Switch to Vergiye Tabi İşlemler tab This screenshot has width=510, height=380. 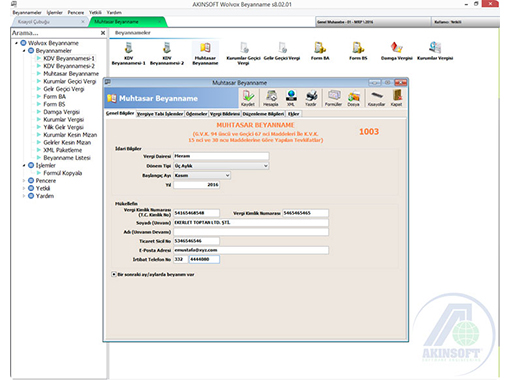160,114
